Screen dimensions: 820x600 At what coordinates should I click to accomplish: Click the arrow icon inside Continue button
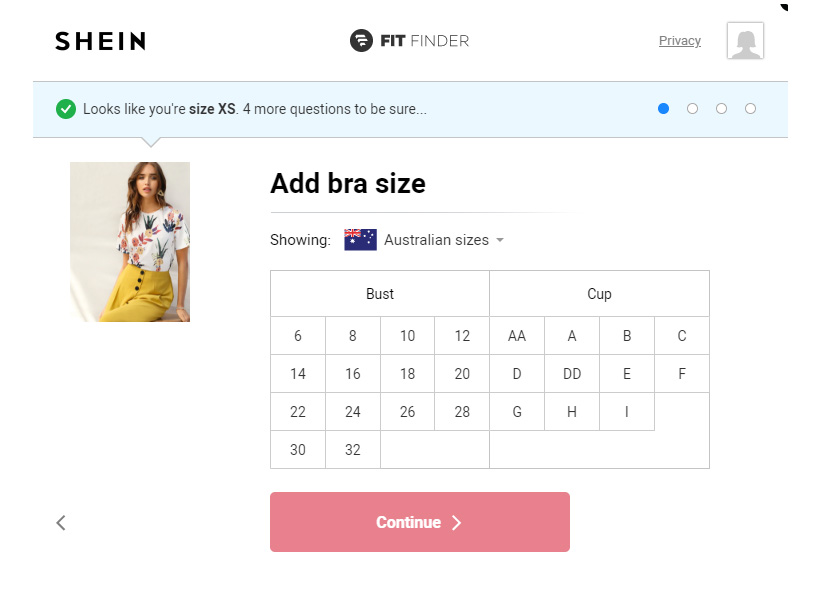tap(457, 522)
